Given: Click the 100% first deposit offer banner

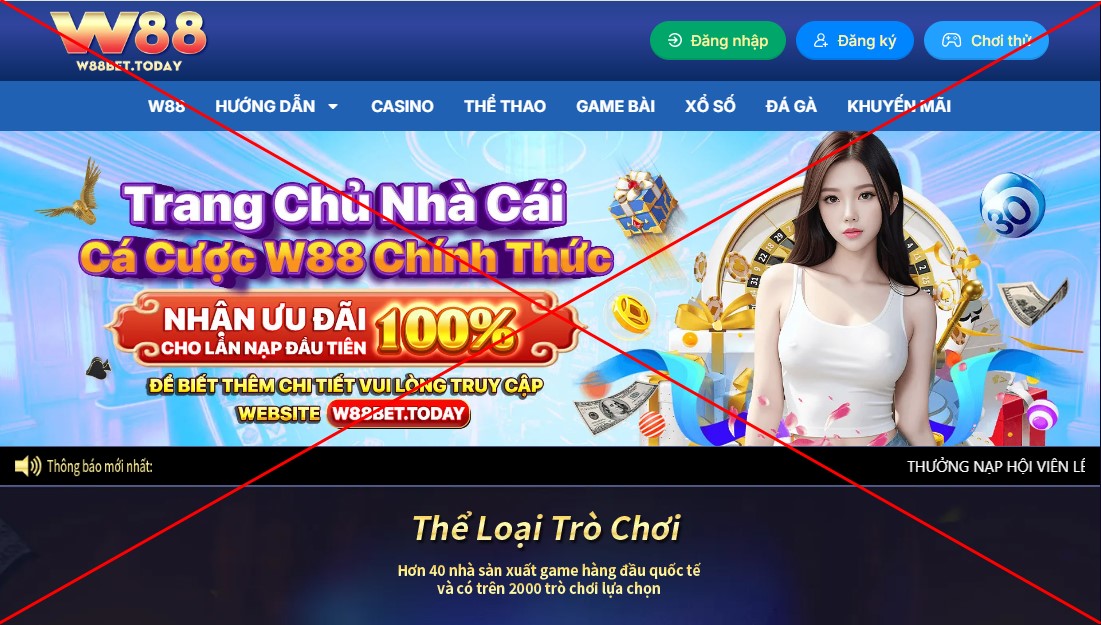Looking at the screenshot, I should pyautogui.click(x=345, y=329).
